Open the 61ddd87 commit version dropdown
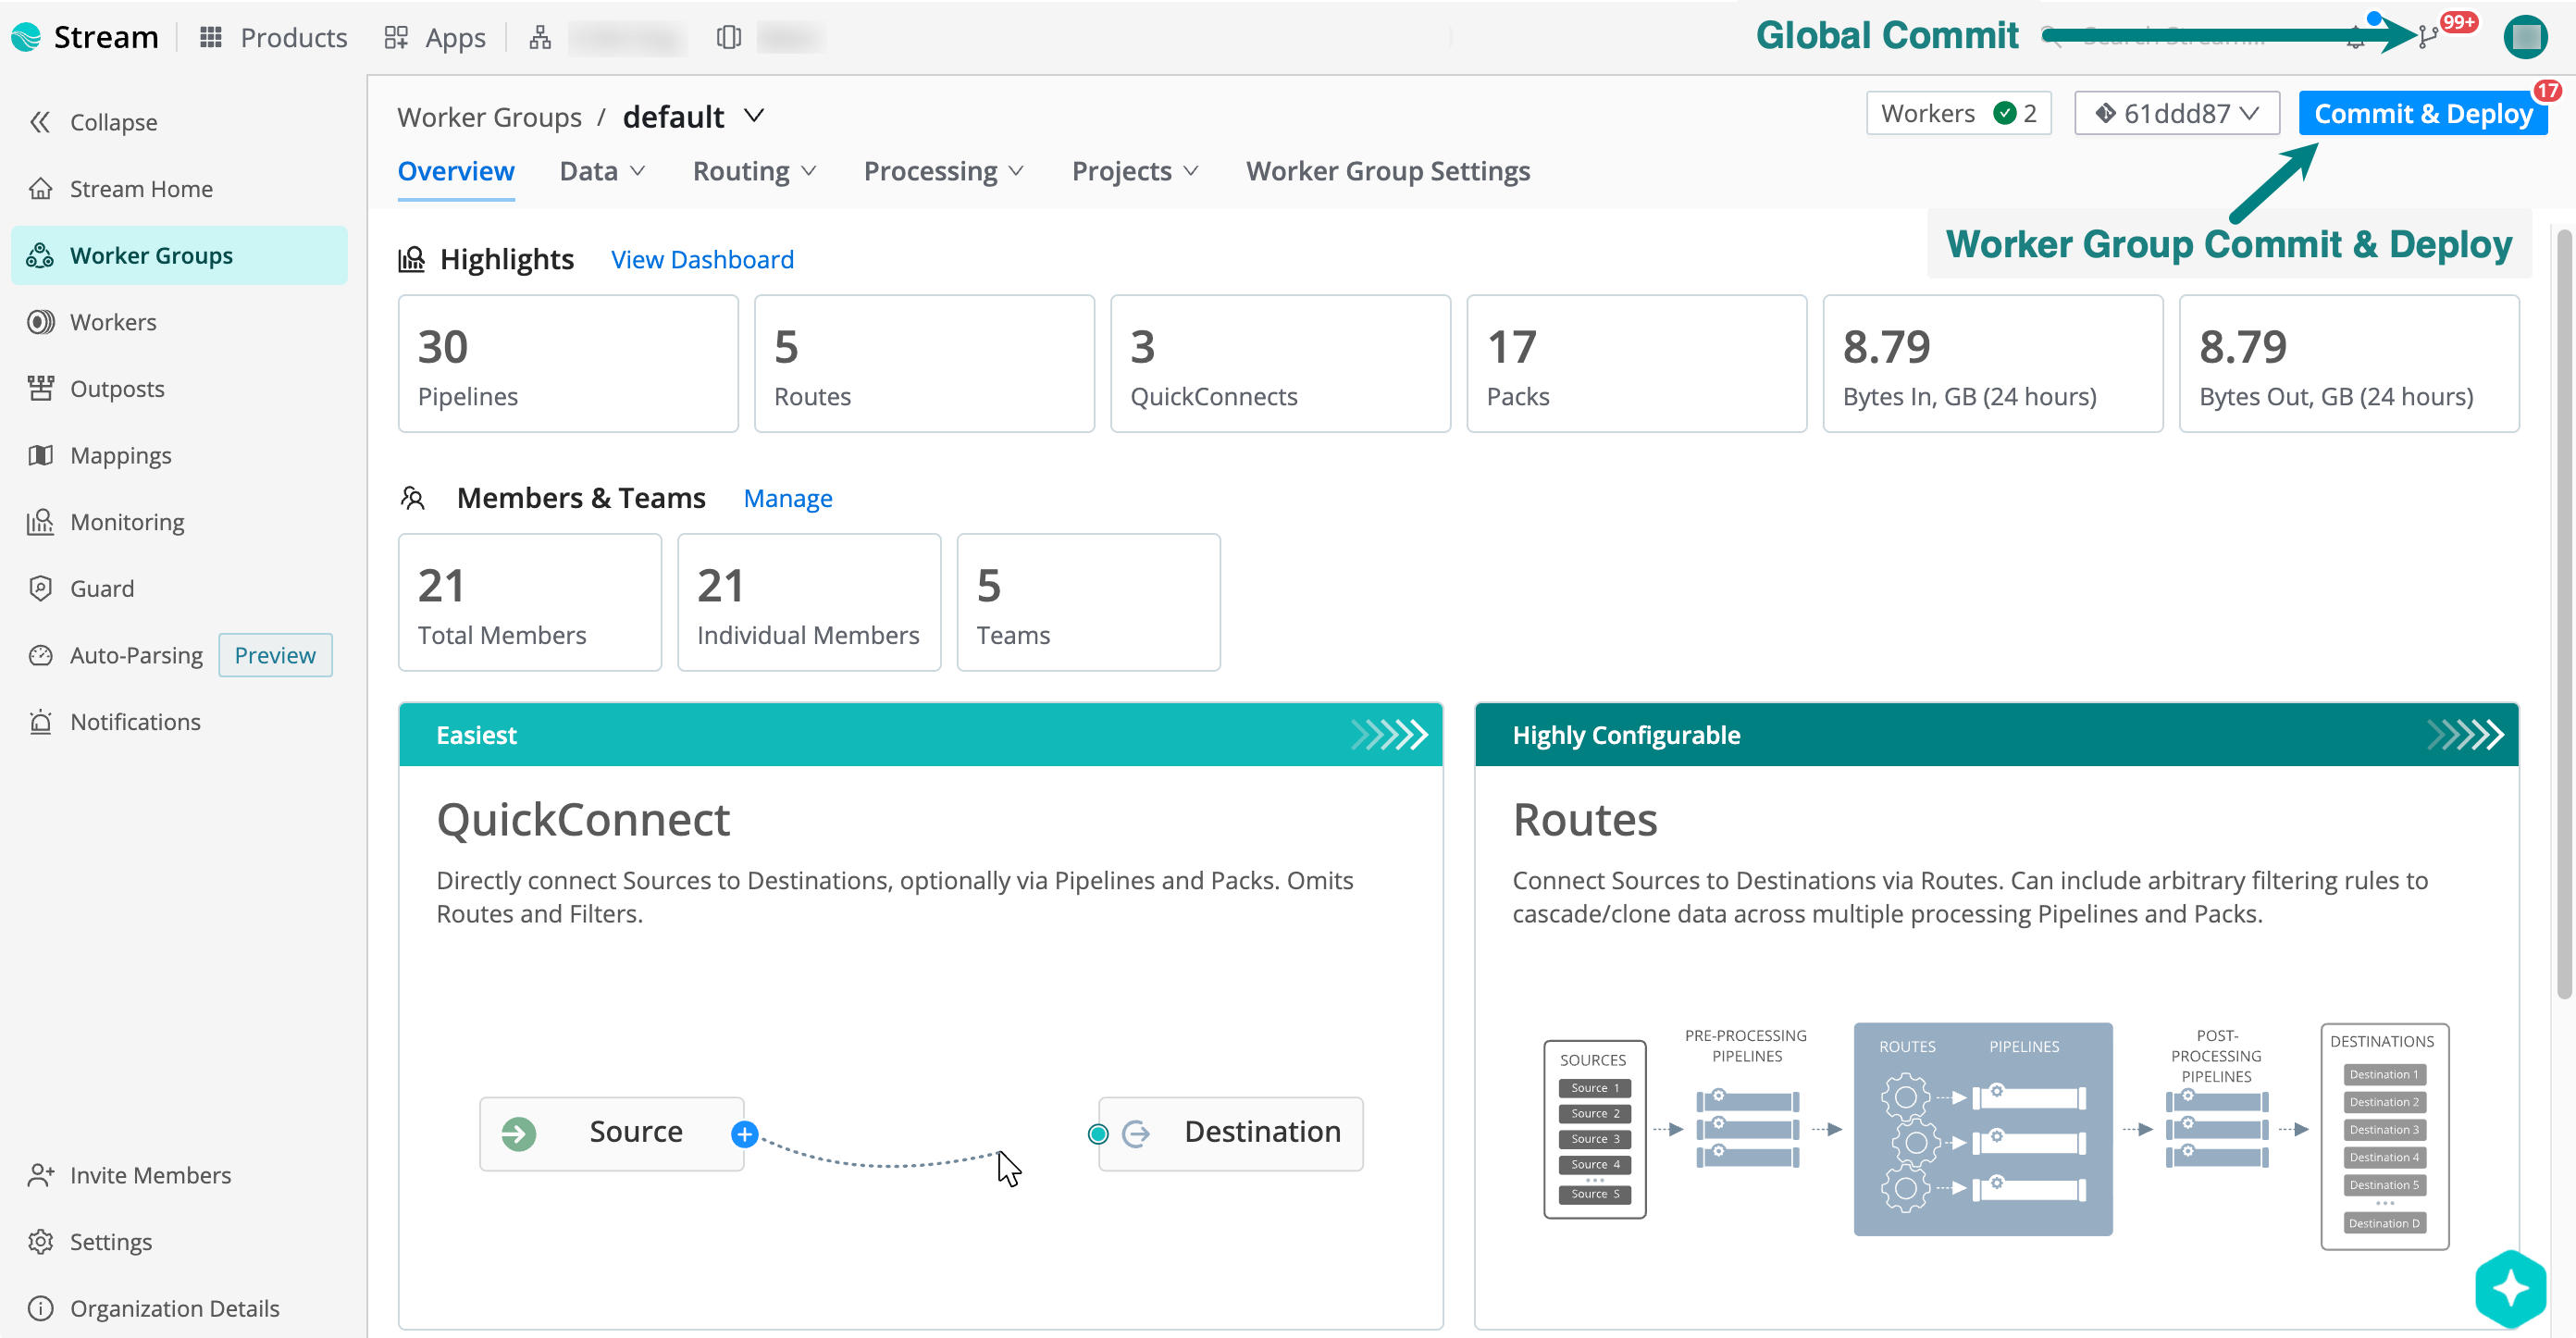The height and width of the screenshot is (1338, 2576). (2177, 113)
